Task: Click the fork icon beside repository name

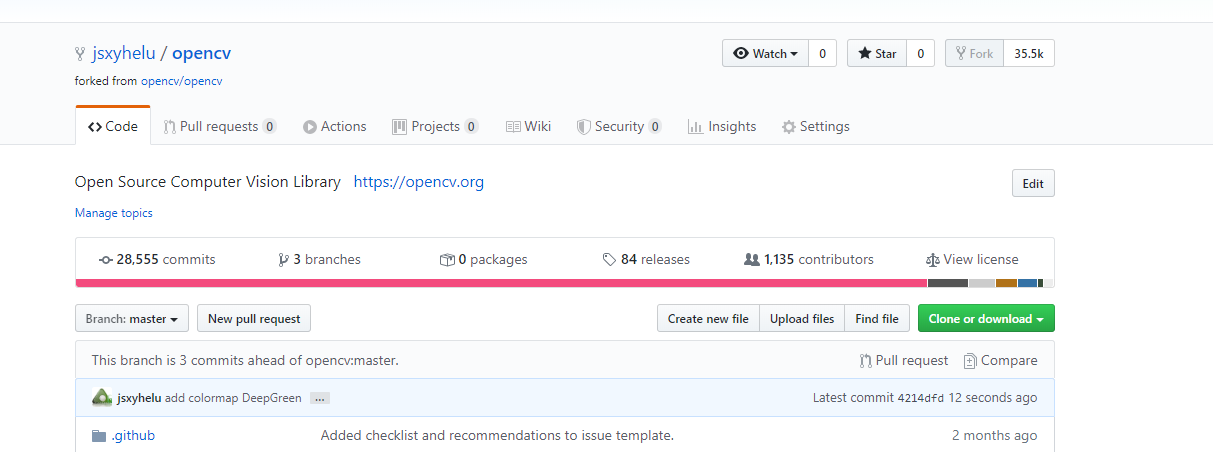Action: coord(80,54)
